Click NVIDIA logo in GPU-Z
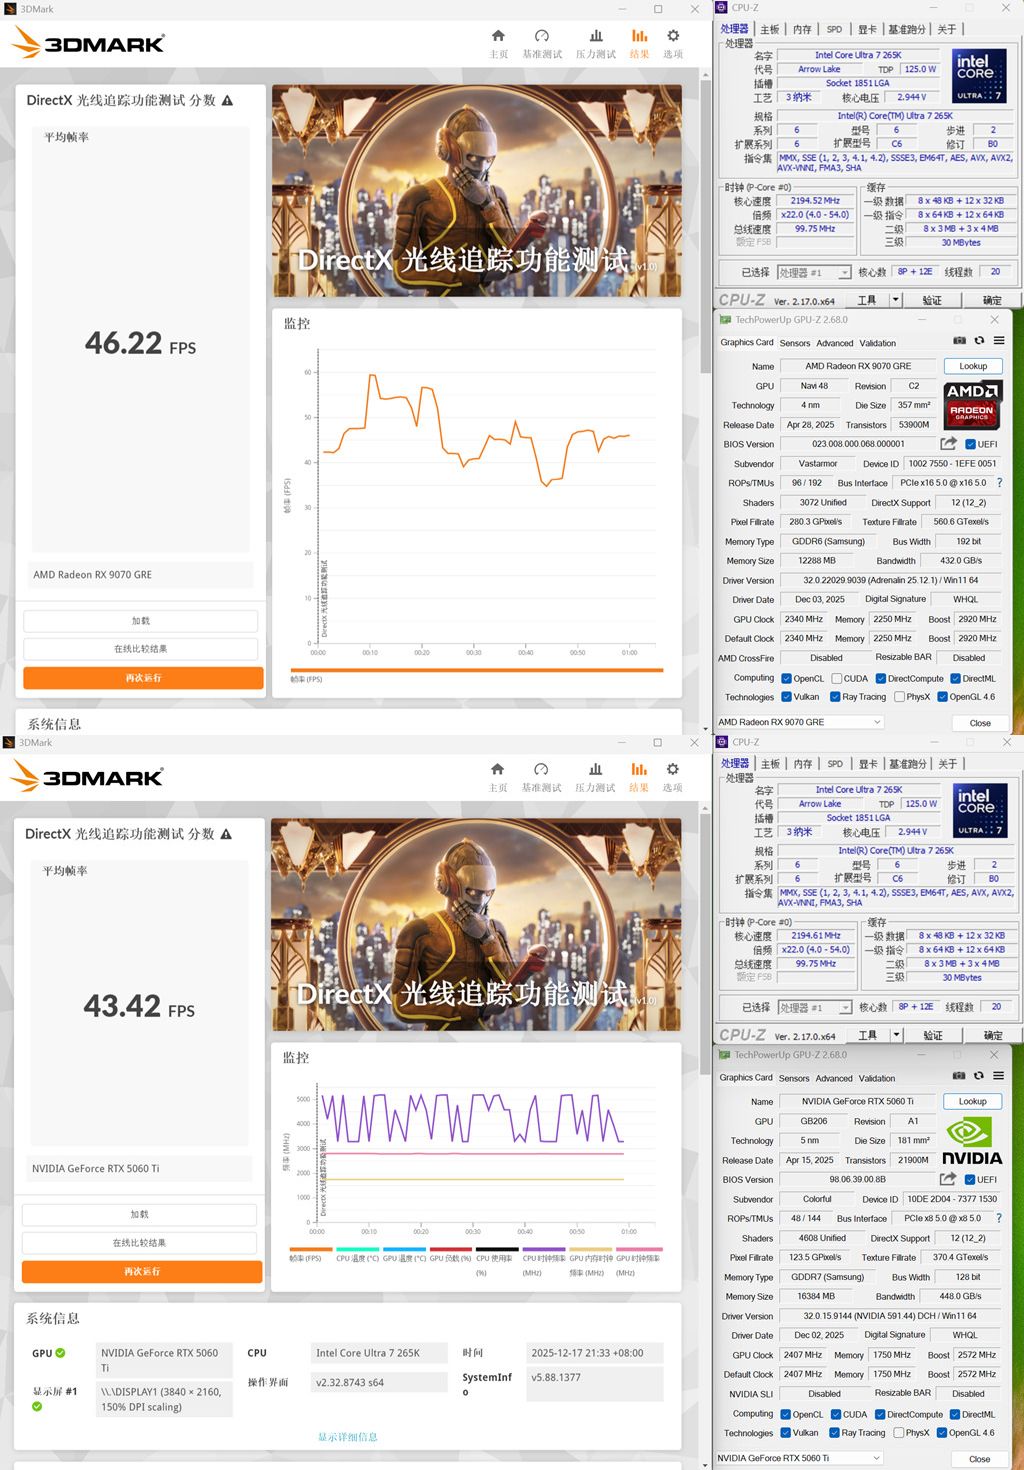The image size is (1024, 1470). 972,1141
